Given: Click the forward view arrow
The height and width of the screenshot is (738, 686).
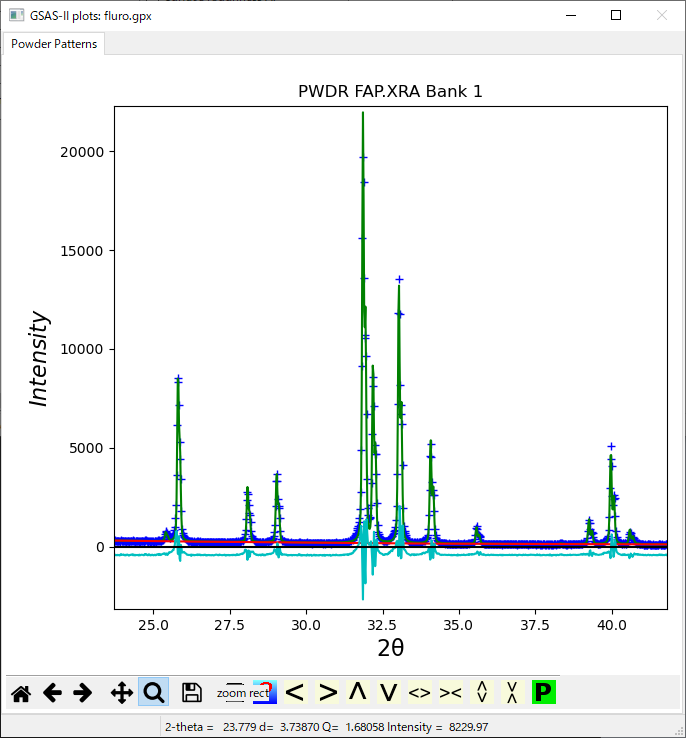Looking at the screenshot, I should tap(83, 692).
